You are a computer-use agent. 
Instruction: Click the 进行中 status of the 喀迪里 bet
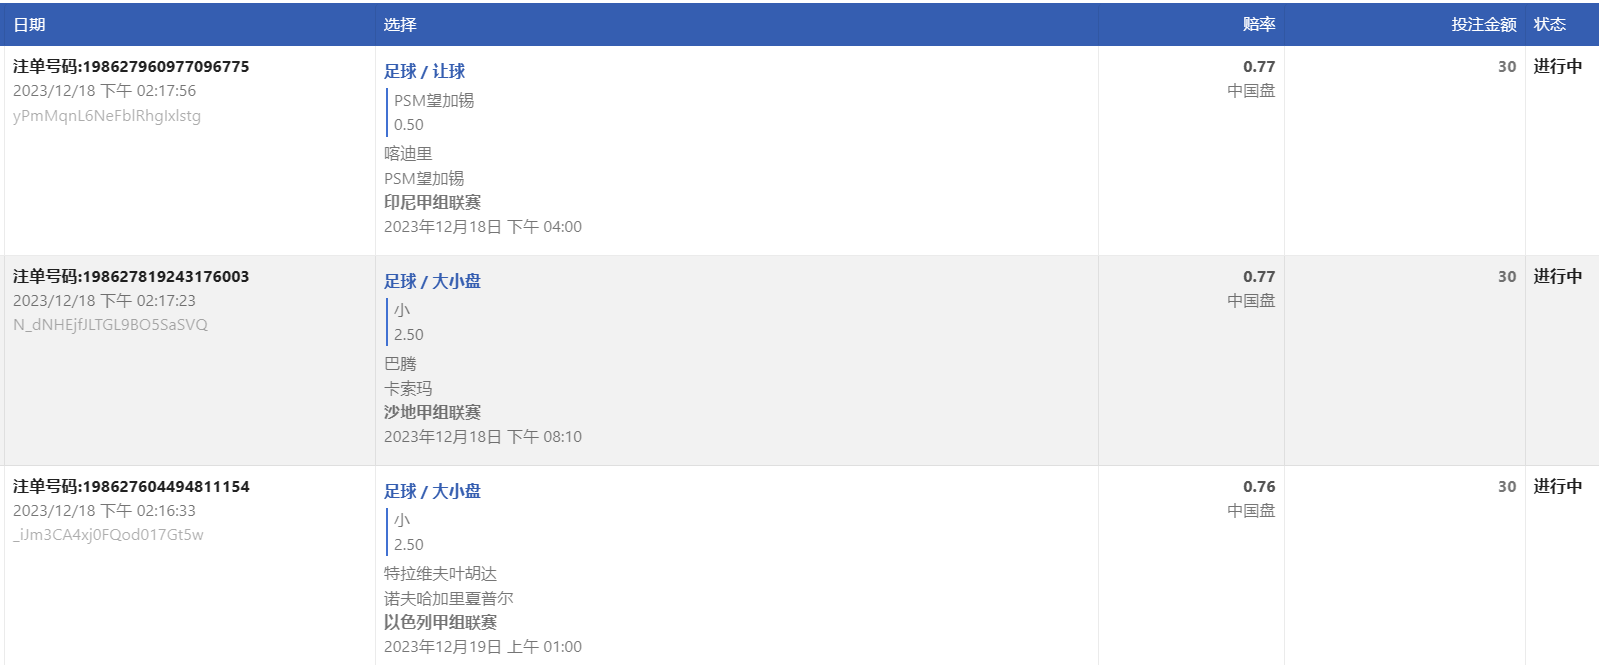click(x=1558, y=67)
